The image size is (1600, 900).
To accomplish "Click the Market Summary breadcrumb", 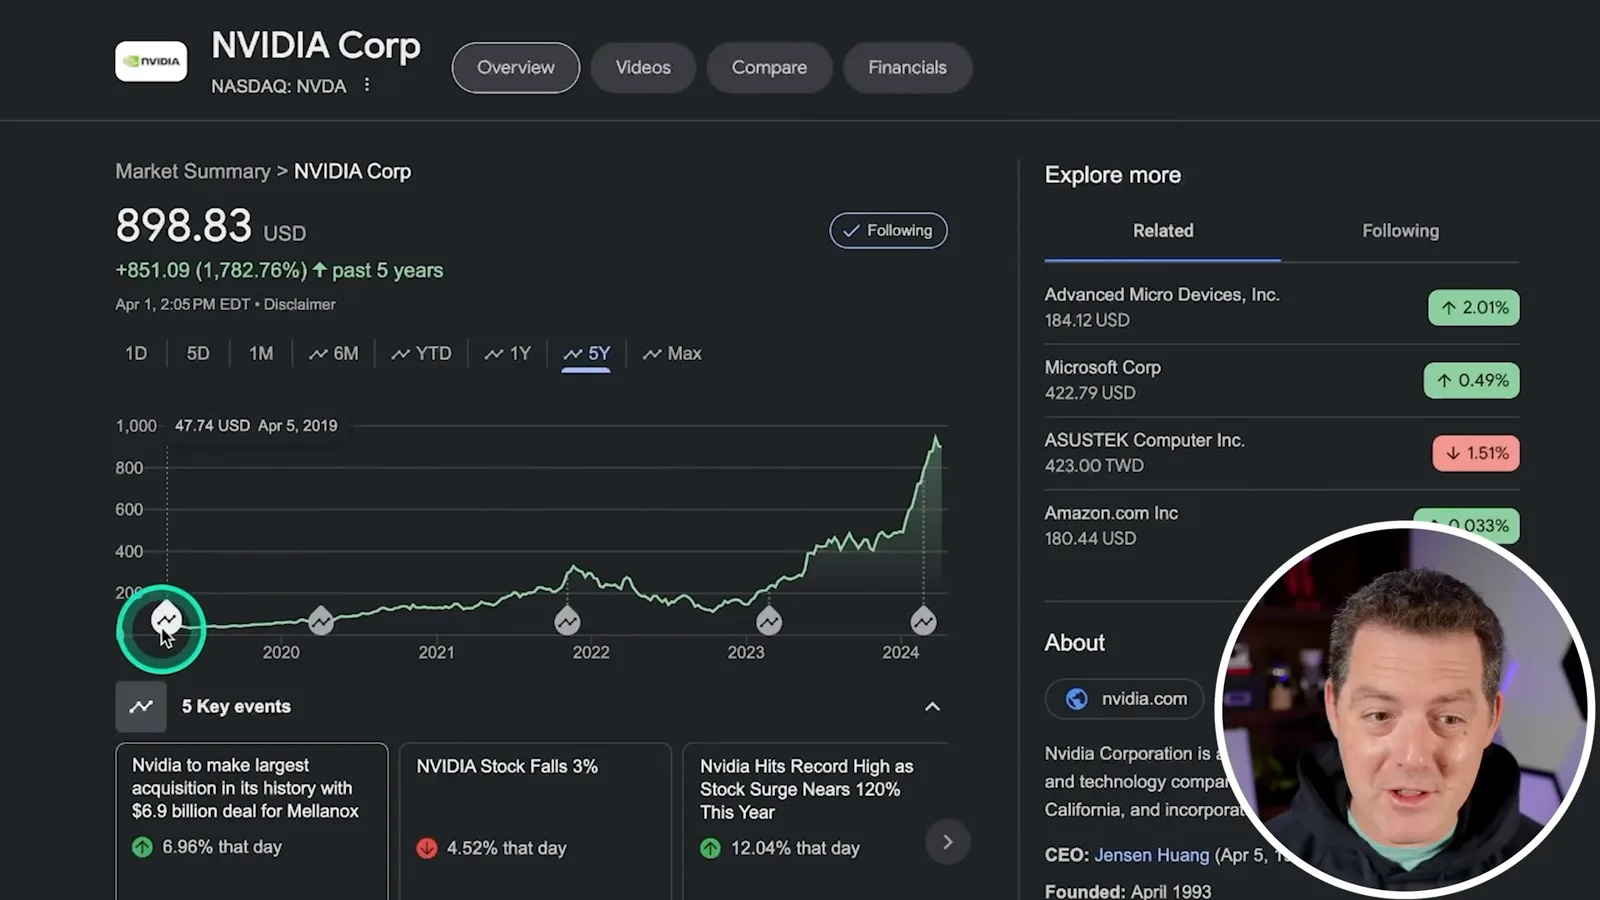I will tap(193, 171).
